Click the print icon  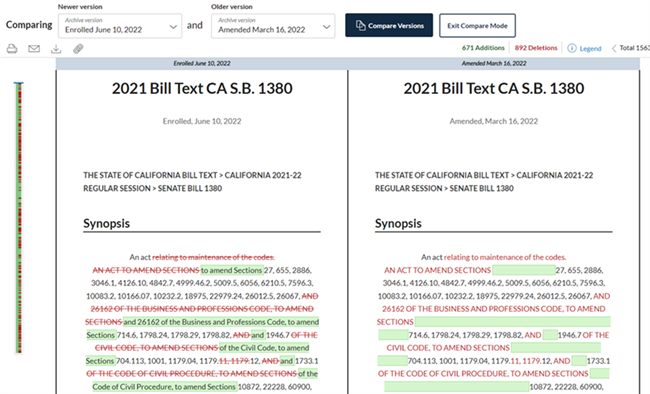point(12,49)
